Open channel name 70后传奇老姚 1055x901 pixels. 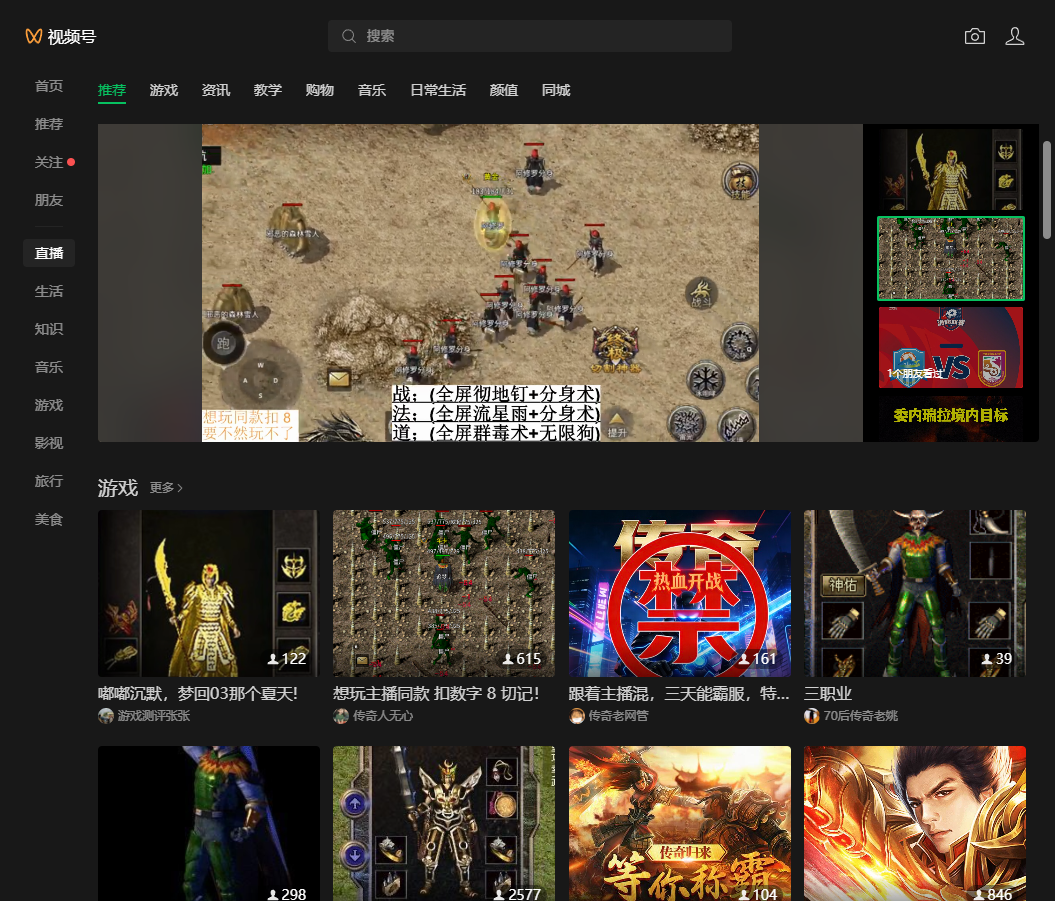tap(861, 716)
